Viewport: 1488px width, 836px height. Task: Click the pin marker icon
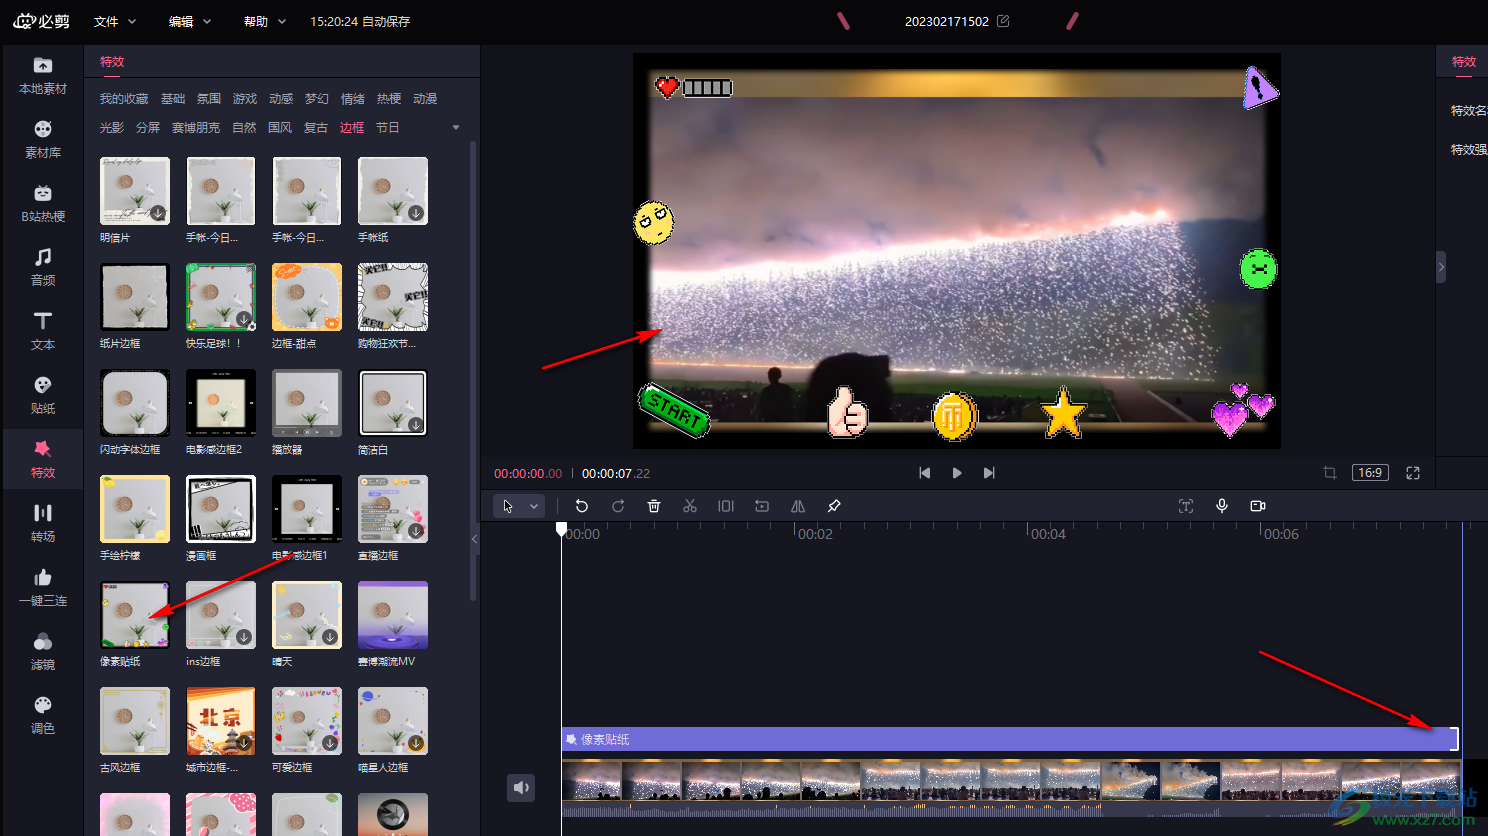(834, 506)
